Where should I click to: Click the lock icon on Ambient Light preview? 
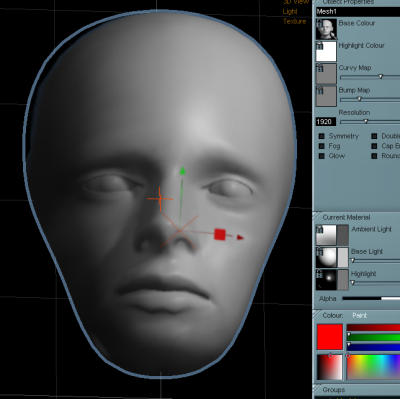click(319, 229)
